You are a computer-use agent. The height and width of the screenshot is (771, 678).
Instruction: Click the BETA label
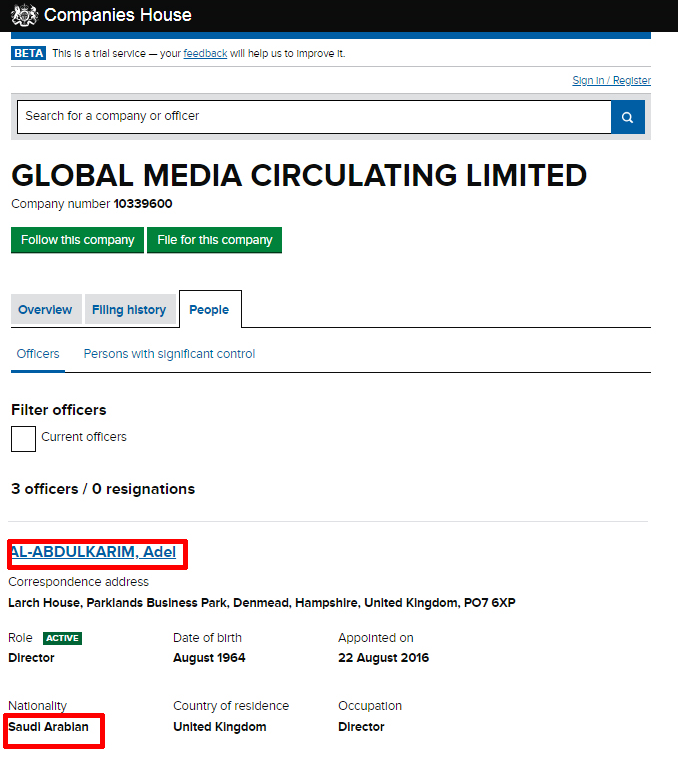click(29, 53)
